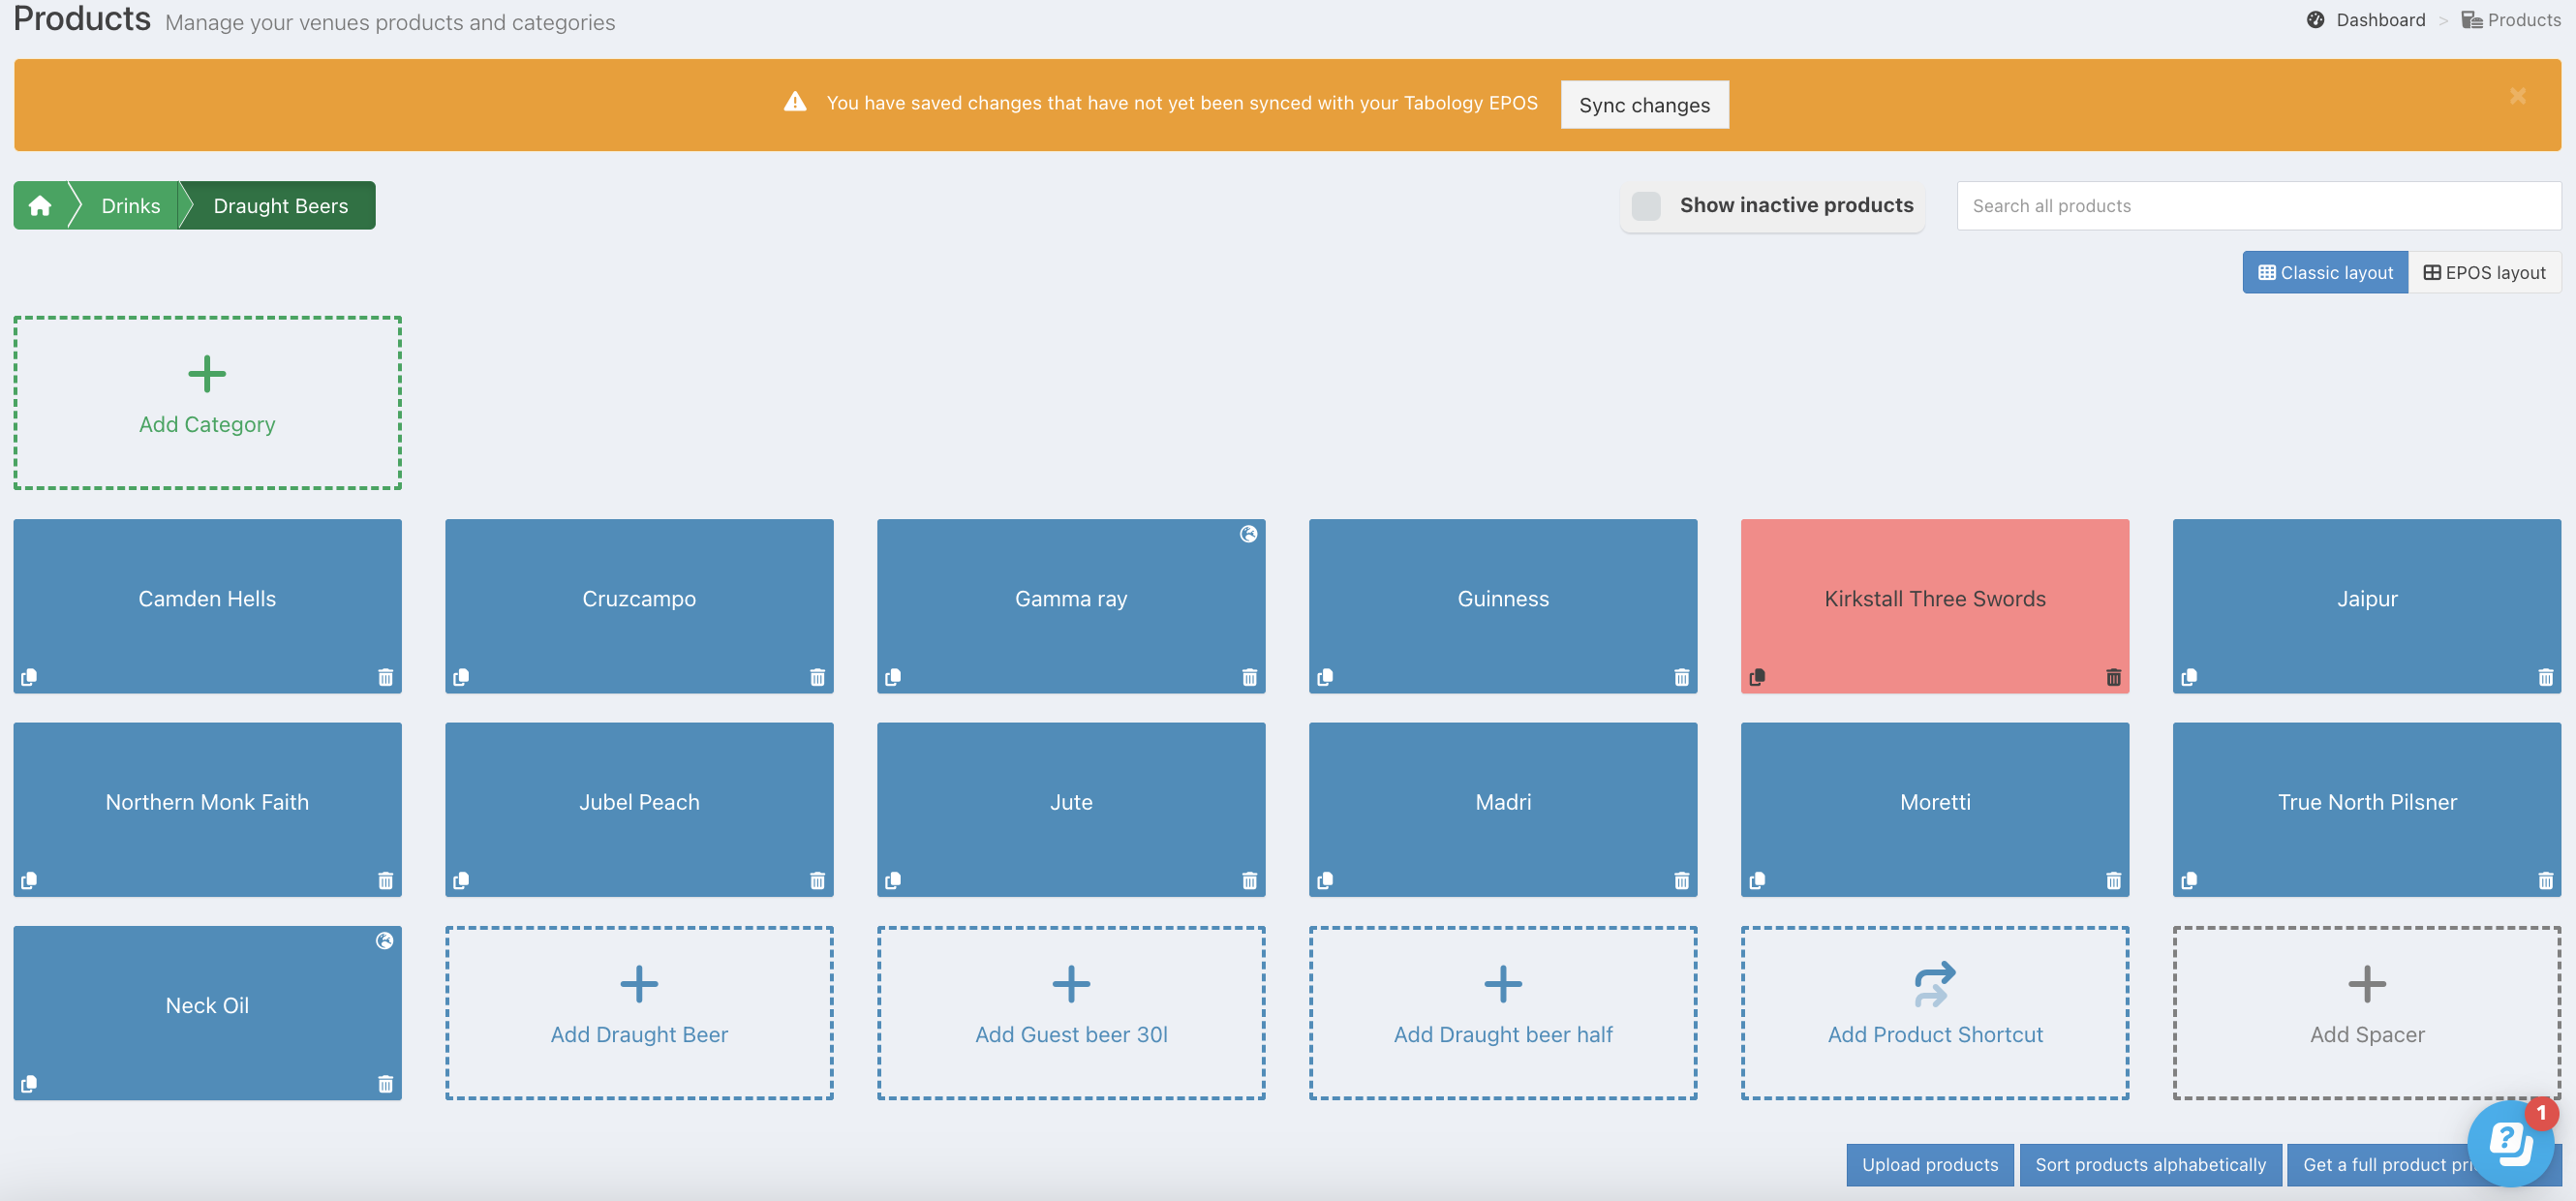This screenshot has width=2576, height=1201.
Task: Get a full product price list
Action: coord(2386,1164)
